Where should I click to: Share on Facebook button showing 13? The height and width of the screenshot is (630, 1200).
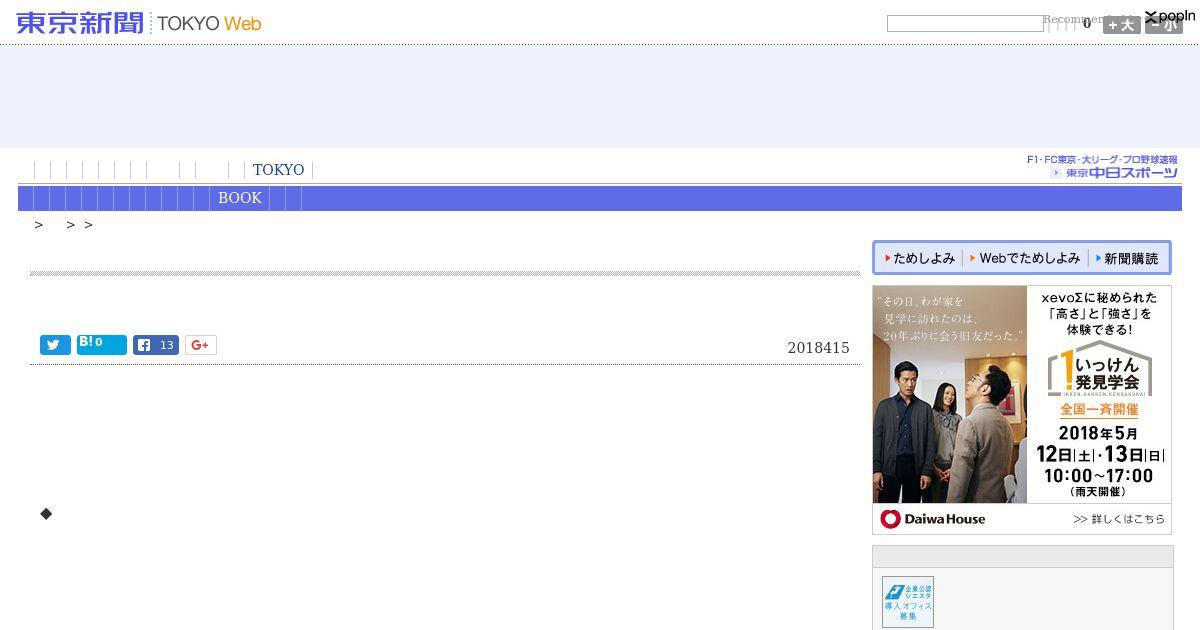tap(156, 345)
